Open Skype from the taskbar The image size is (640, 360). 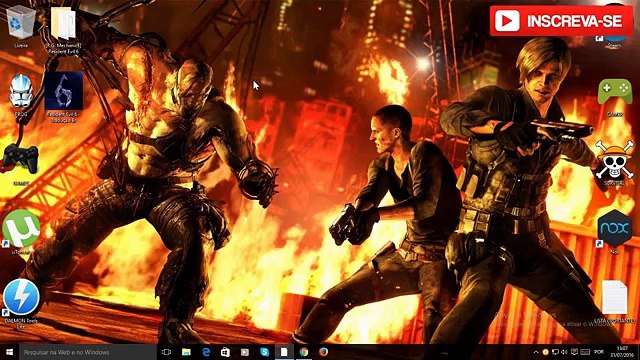(264, 352)
